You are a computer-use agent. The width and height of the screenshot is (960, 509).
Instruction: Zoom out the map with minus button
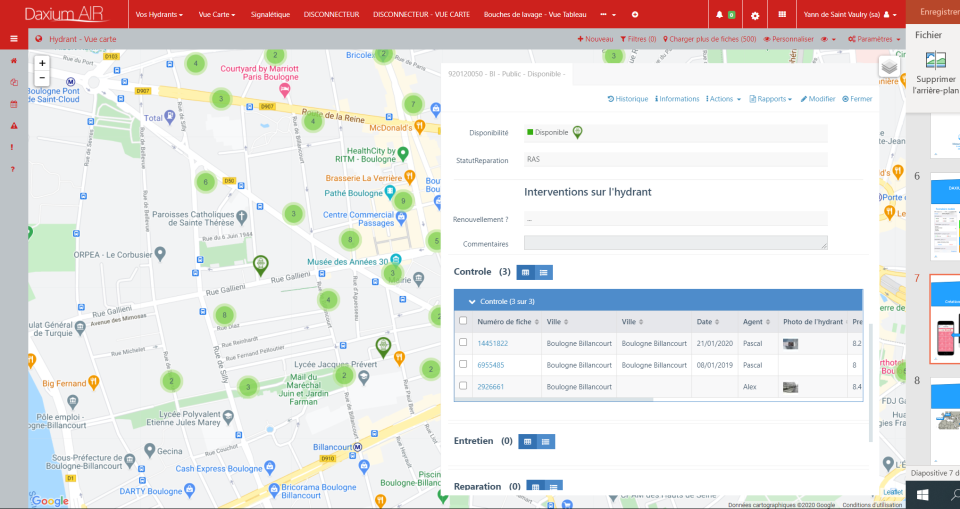coord(42,78)
